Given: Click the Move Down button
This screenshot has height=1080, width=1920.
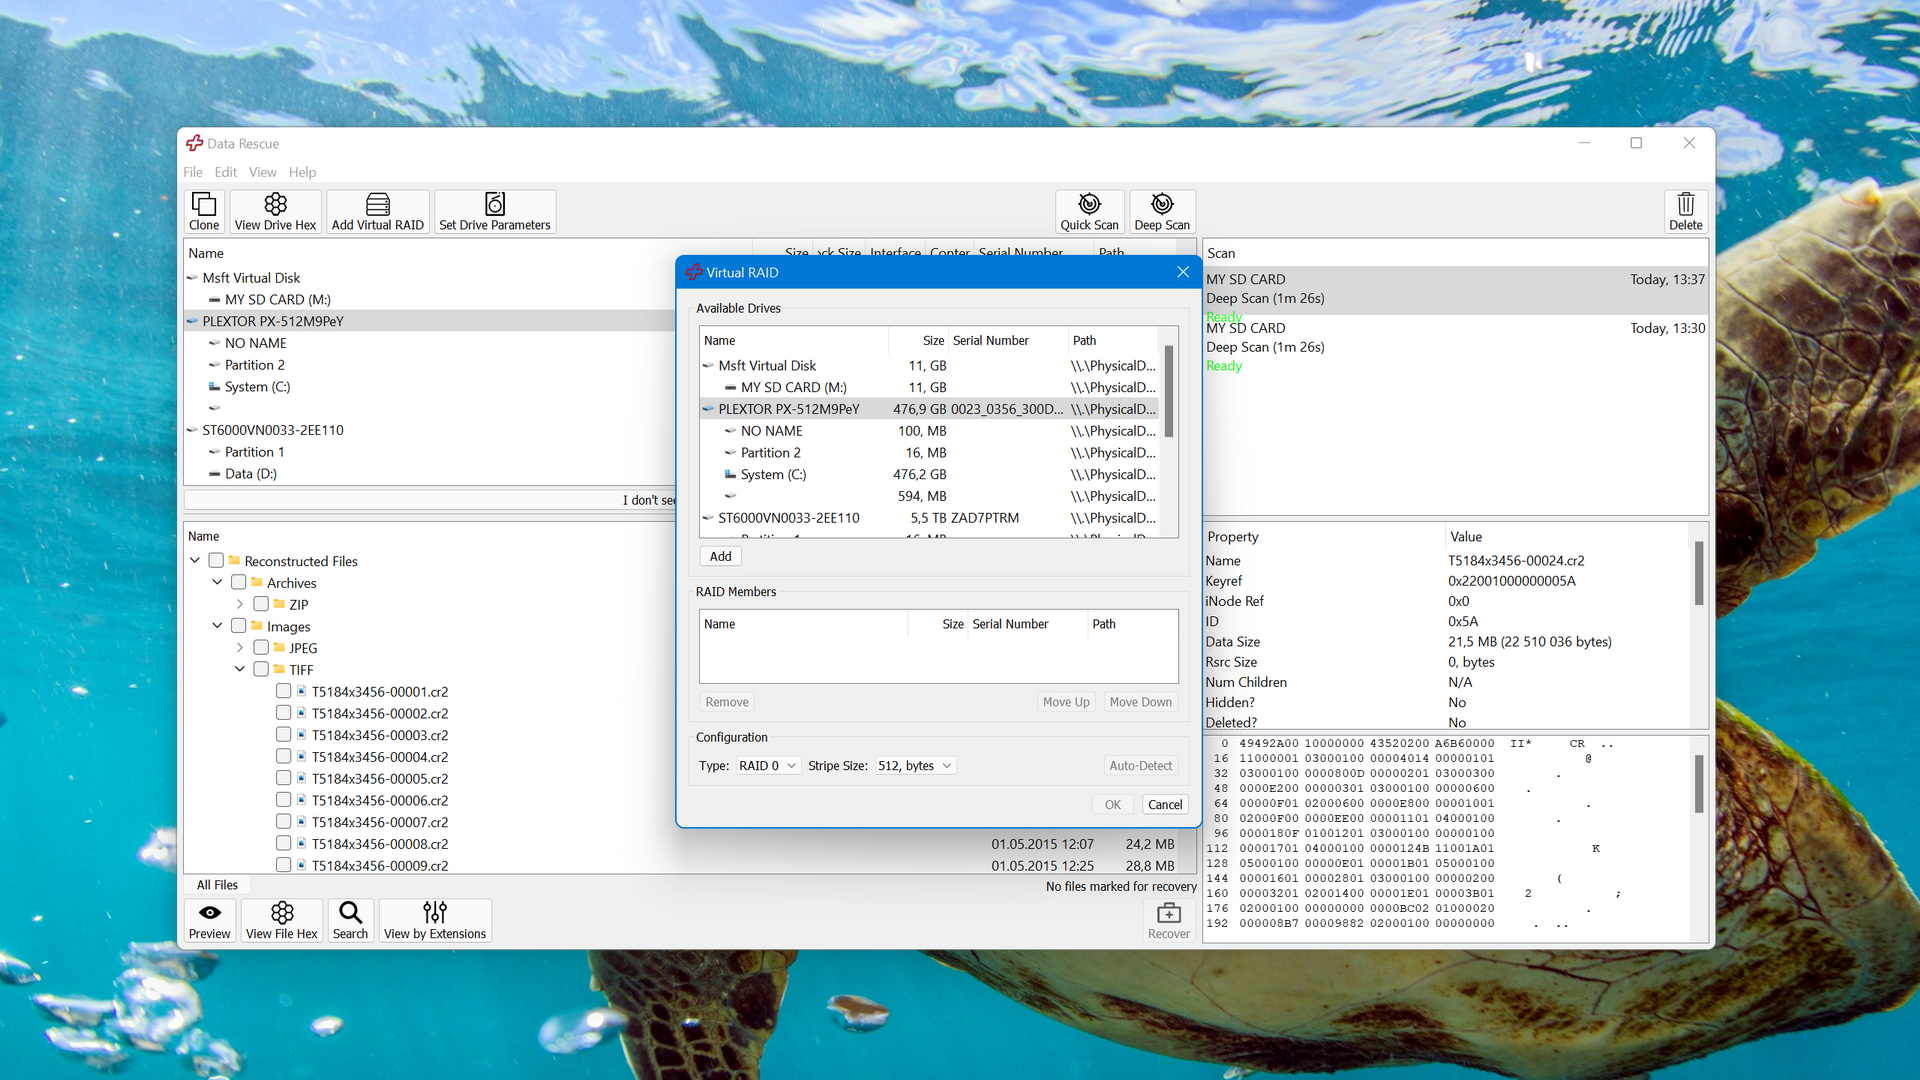Looking at the screenshot, I should tap(1140, 702).
